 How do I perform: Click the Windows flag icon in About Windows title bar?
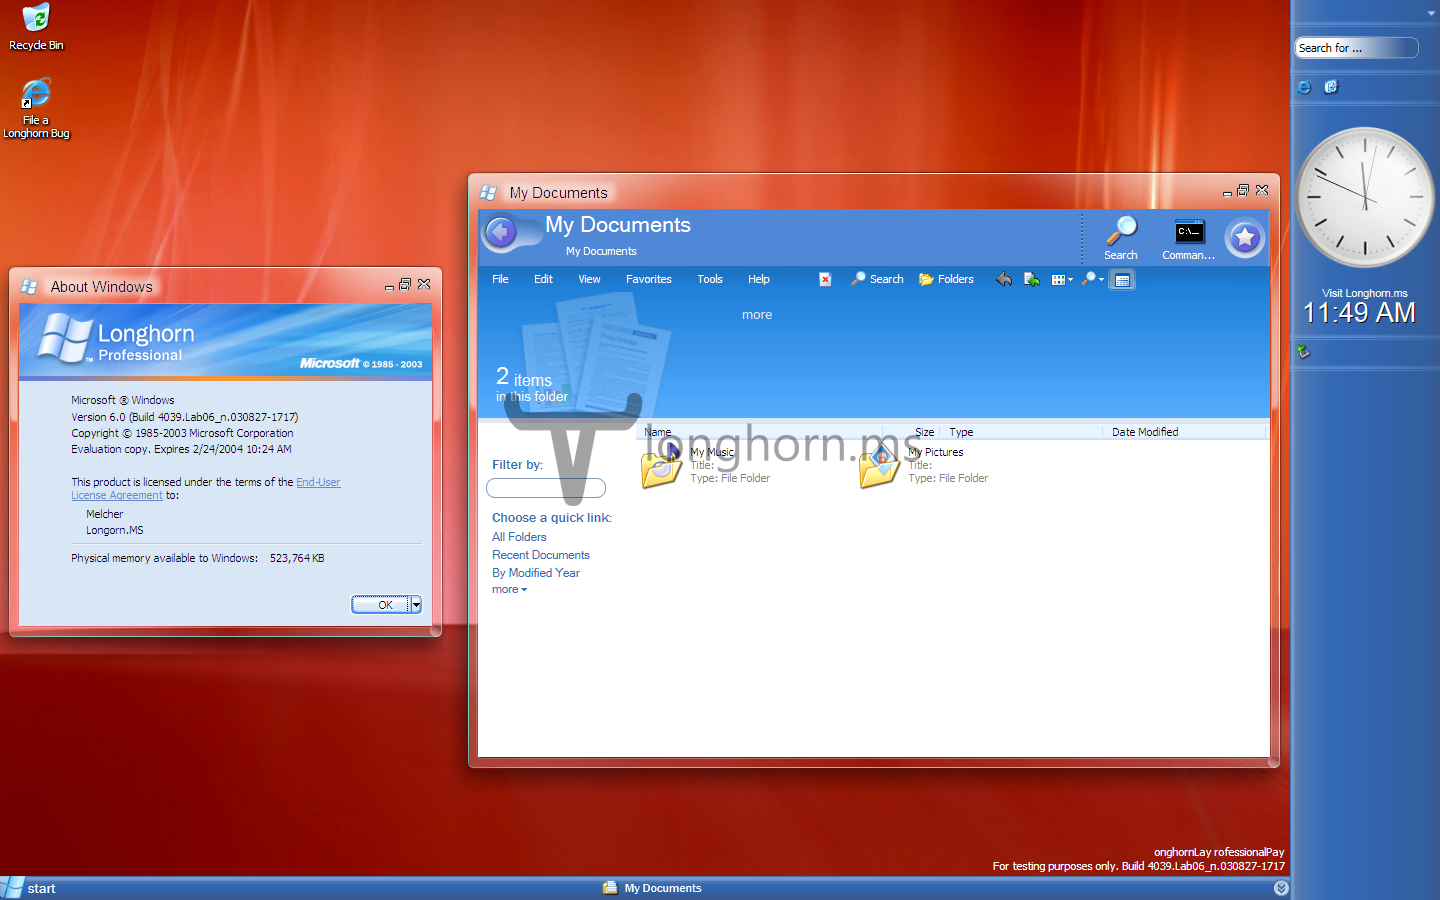click(x=30, y=286)
